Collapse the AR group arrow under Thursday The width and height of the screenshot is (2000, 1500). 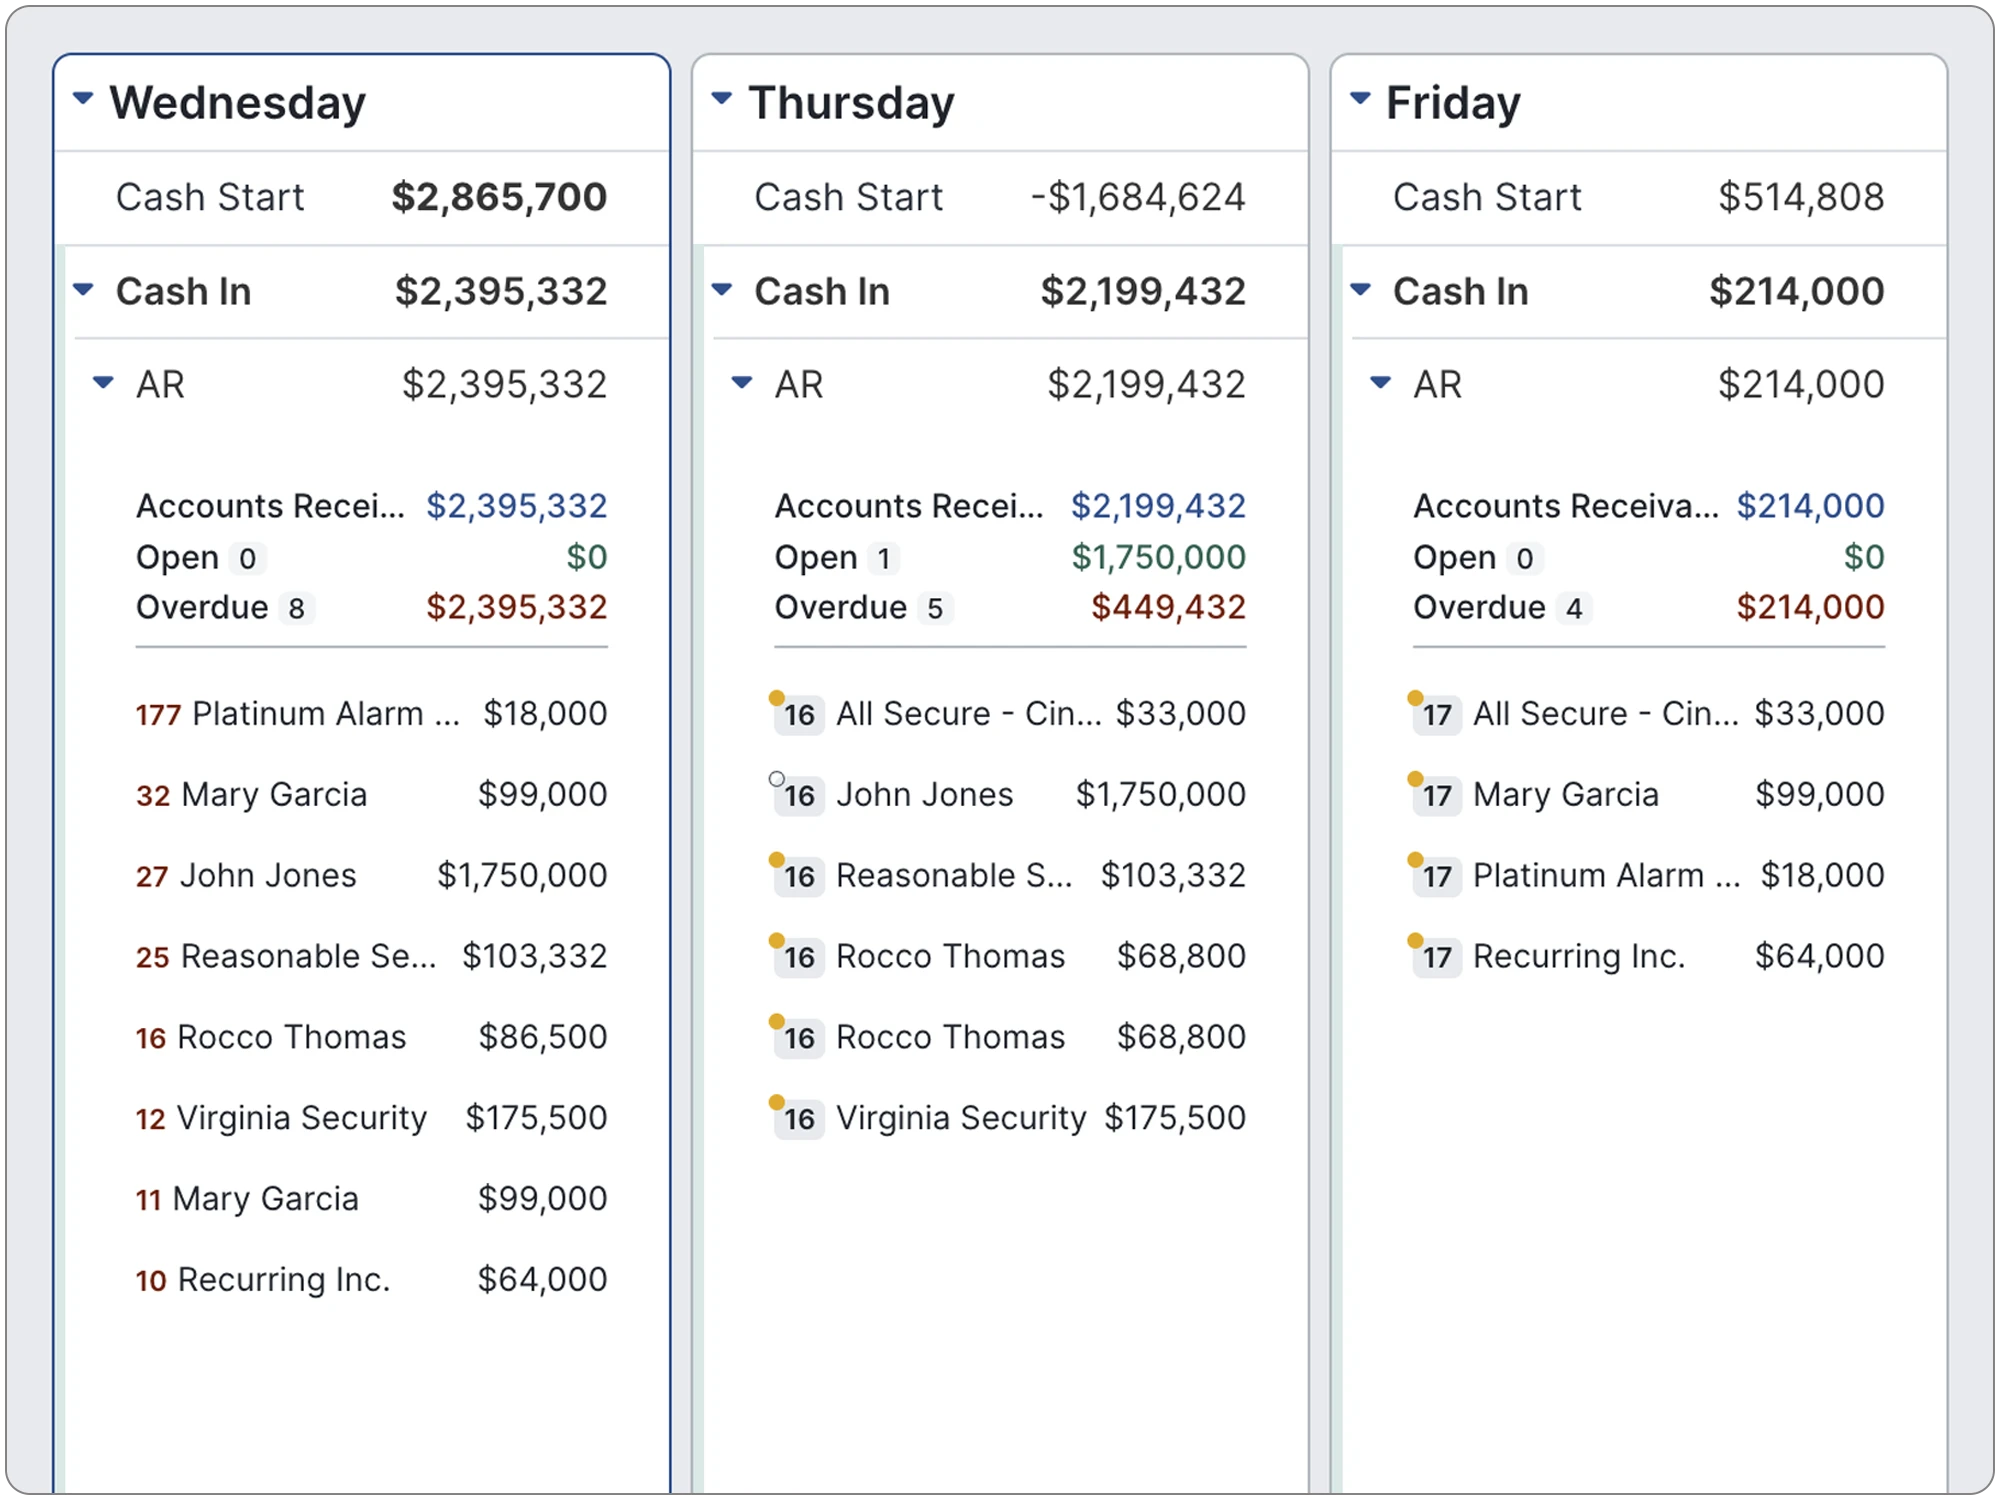pos(742,382)
